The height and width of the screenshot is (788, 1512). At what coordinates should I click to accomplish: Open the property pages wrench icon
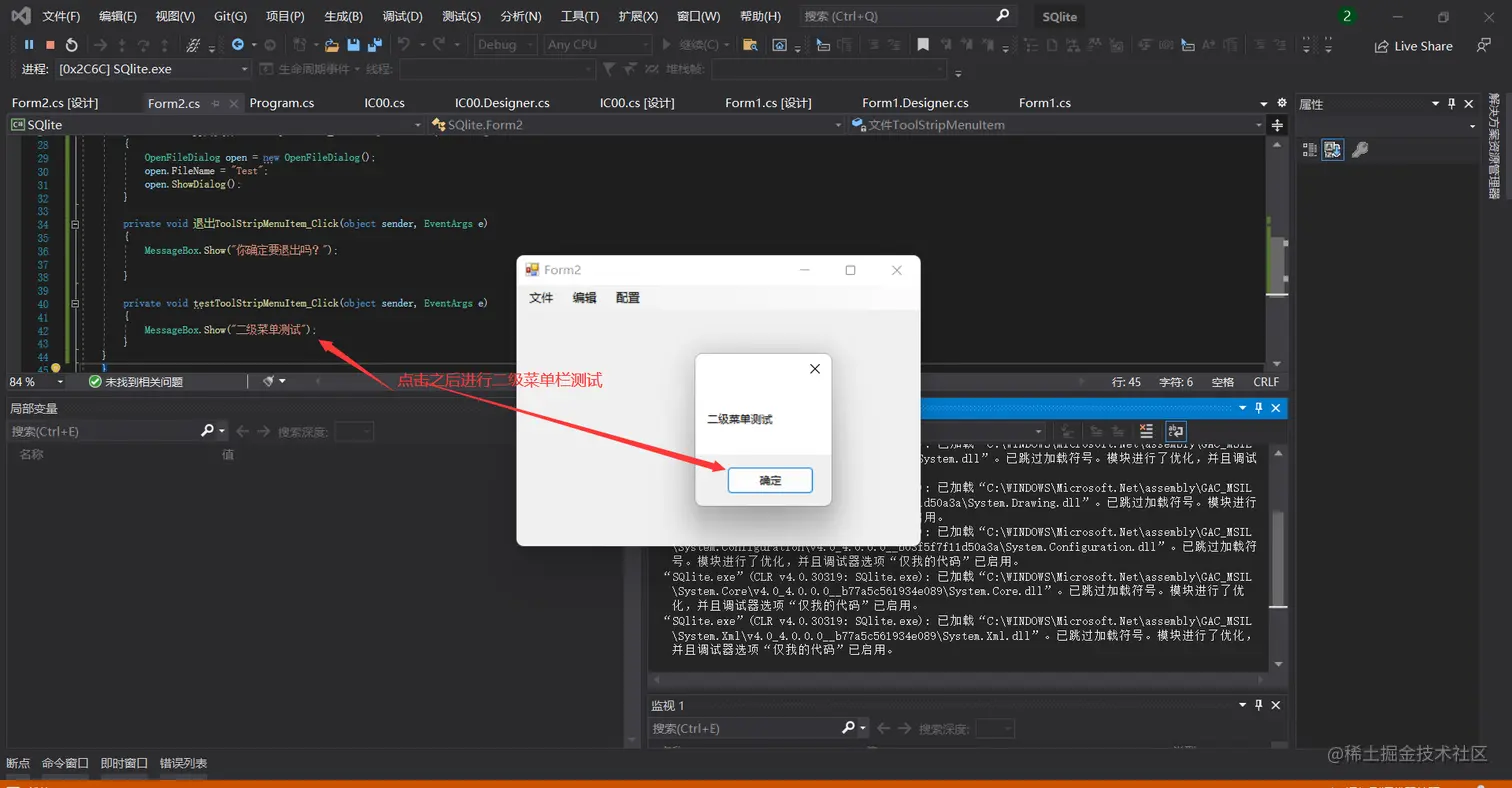click(1360, 150)
